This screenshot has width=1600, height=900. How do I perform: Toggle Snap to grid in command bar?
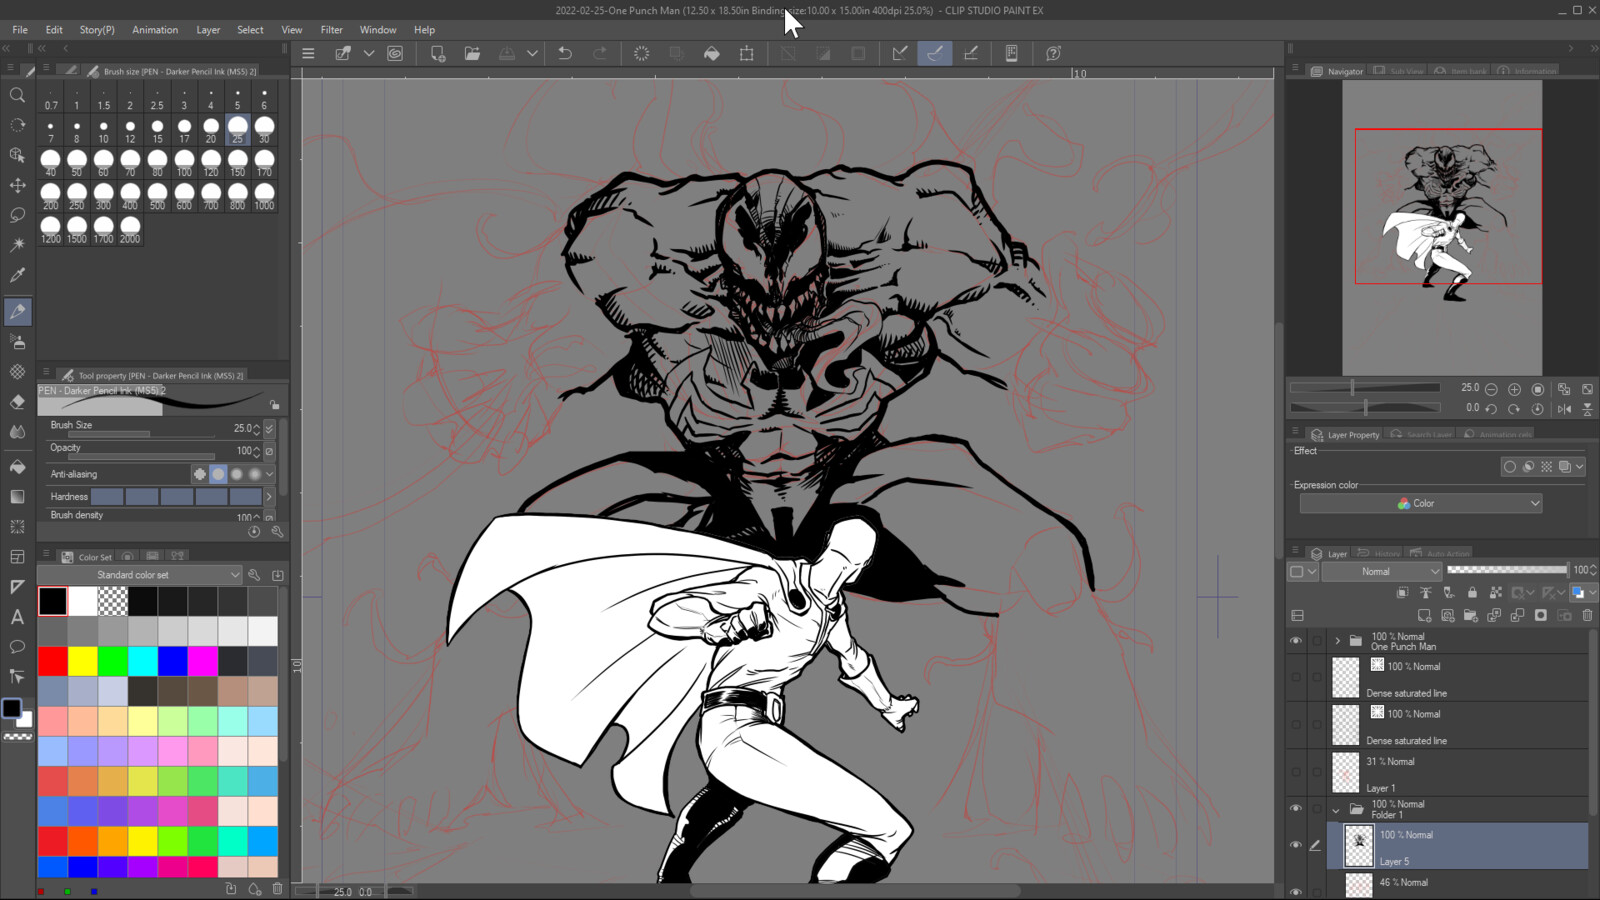point(970,53)
